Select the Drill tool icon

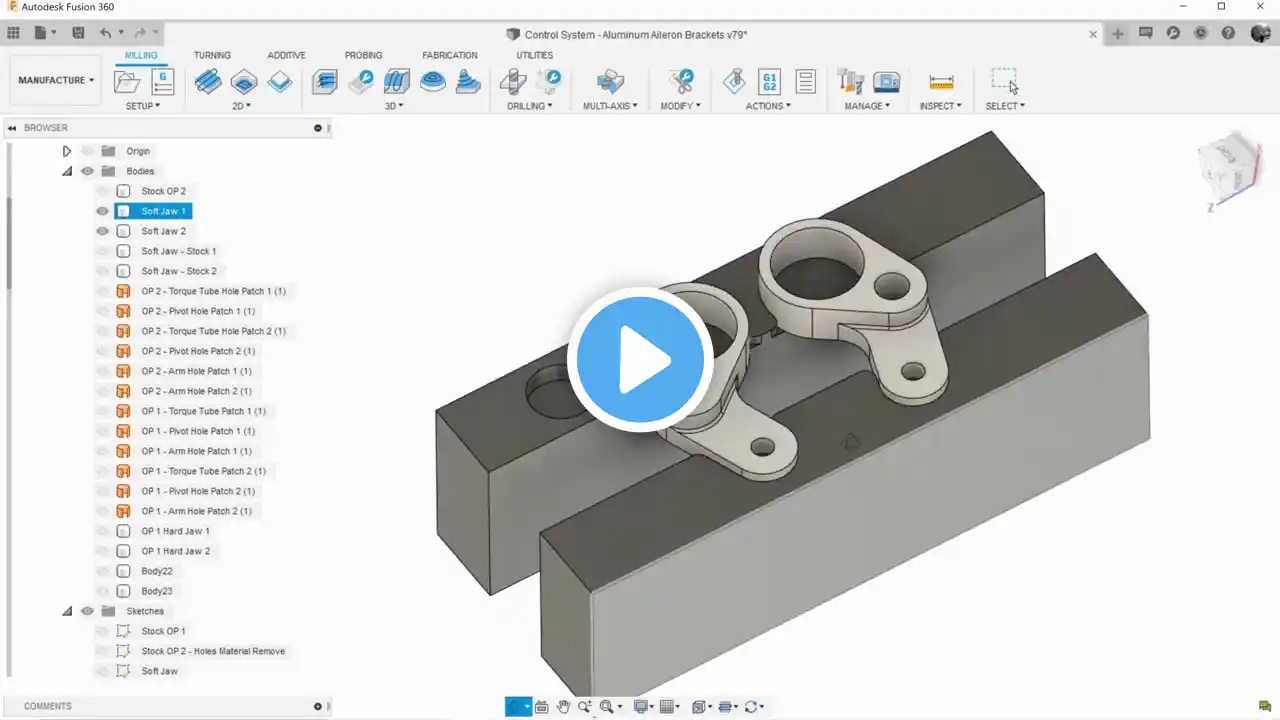coord(513,81)
